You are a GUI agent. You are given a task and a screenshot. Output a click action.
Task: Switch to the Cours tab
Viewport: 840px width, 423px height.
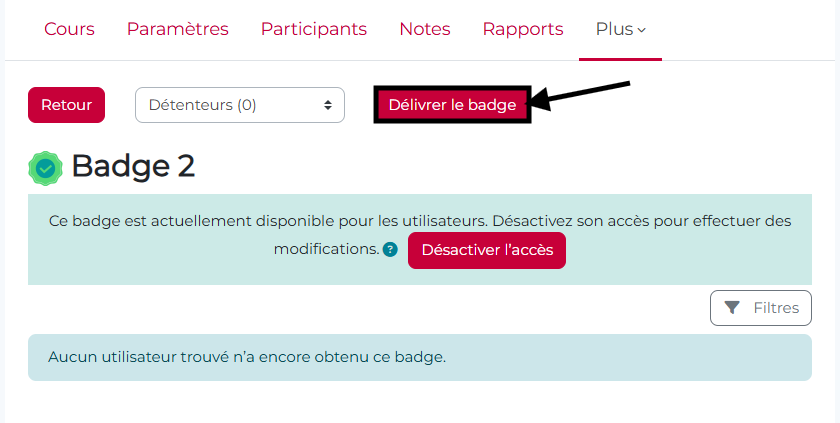pos(69,29)
